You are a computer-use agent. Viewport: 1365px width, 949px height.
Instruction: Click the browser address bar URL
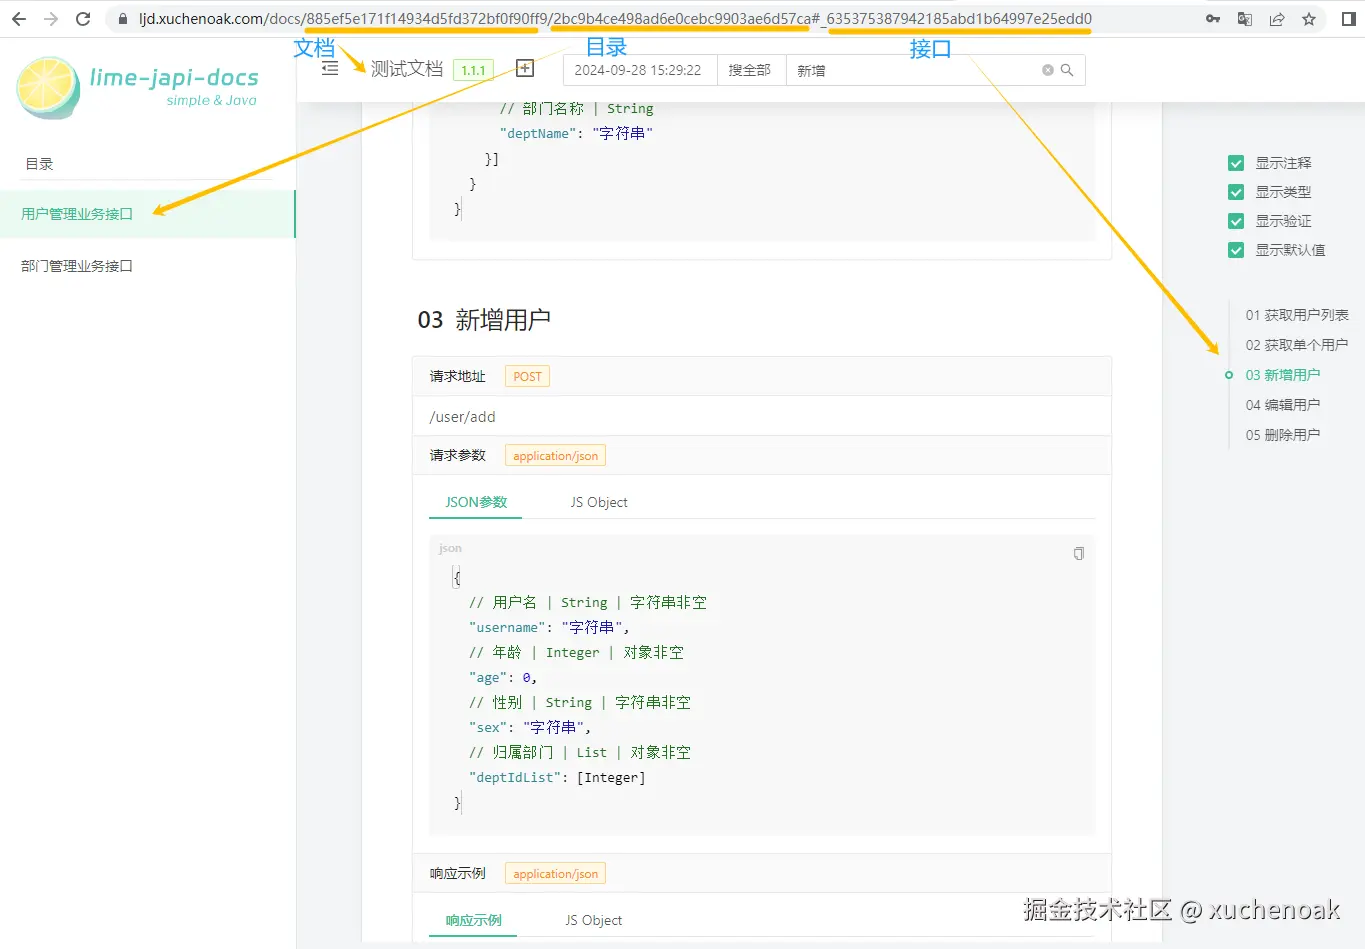coord(615,18)
